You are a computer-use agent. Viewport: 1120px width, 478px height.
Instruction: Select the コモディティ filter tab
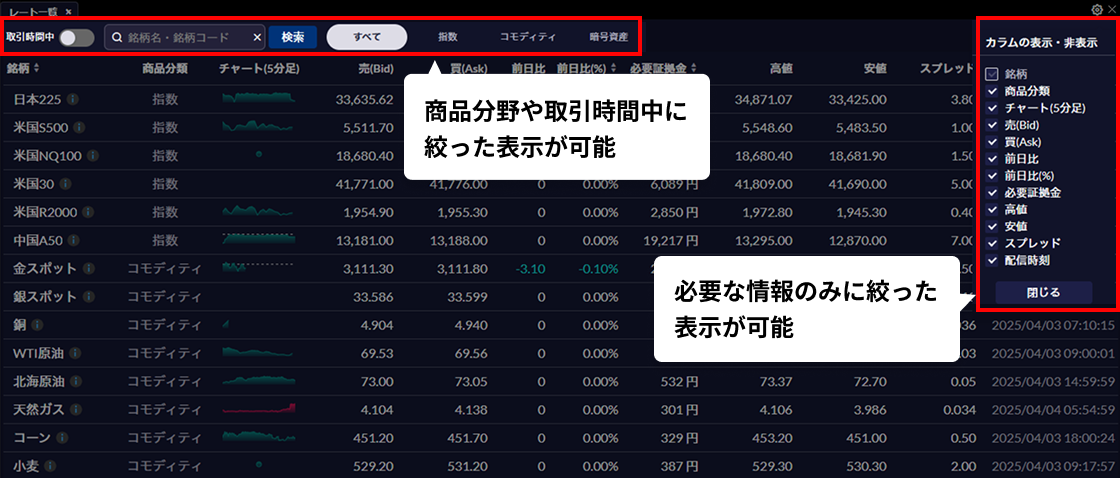pyautogui.click(x=527, y=37)
